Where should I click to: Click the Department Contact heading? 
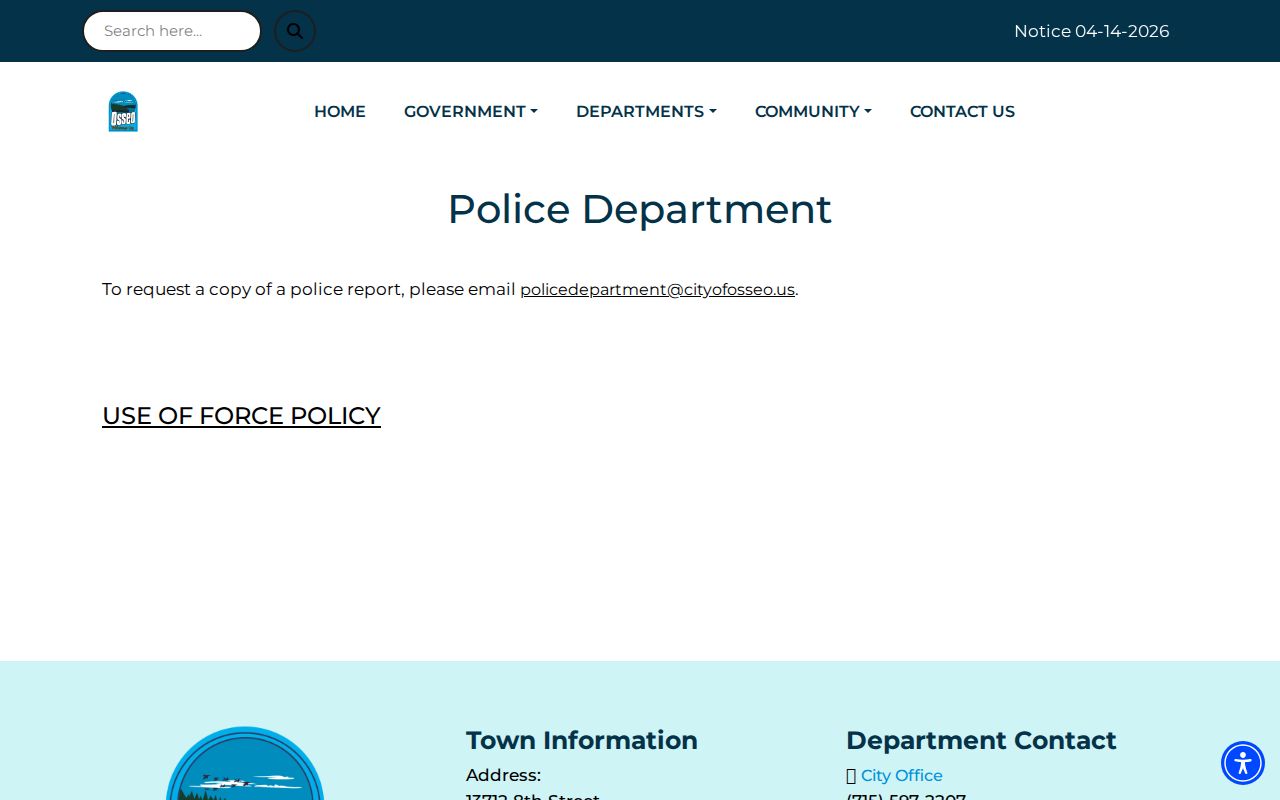point(981,741)
